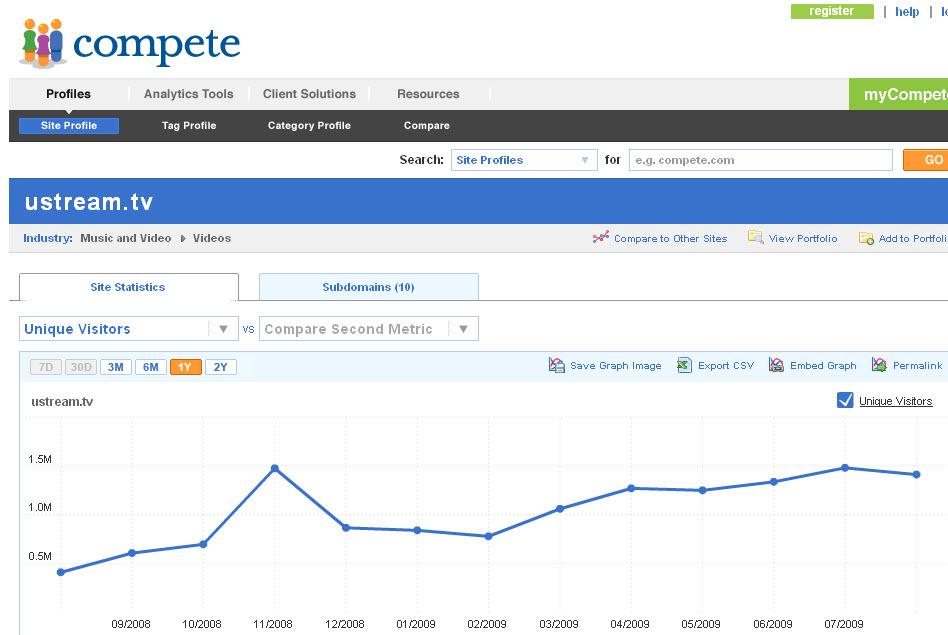Select the 3M time range toggle
Image resolution: width=948 pixels, height=635 pixels.
pyautogui.click(x=116, y=367)
